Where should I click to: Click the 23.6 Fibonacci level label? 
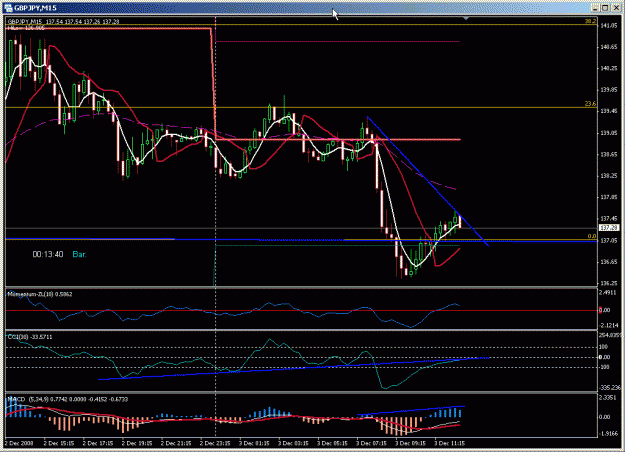point(590,104)
